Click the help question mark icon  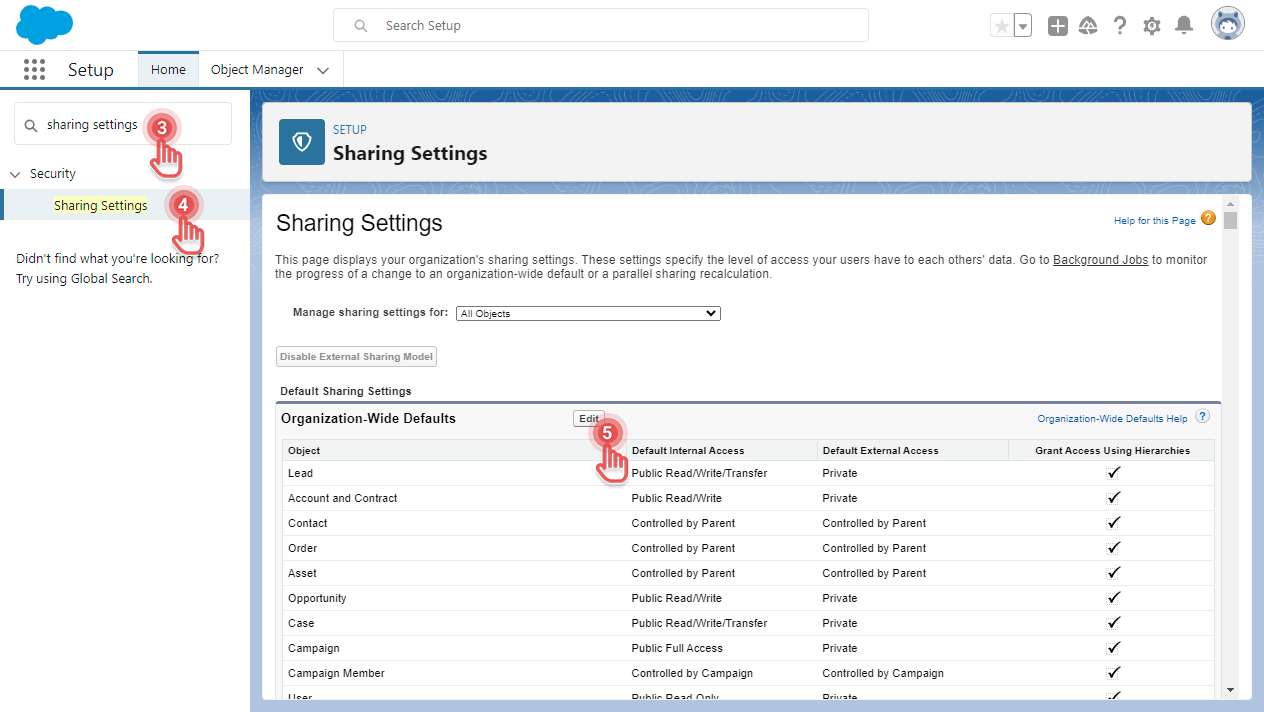[x=1120, y=25]
